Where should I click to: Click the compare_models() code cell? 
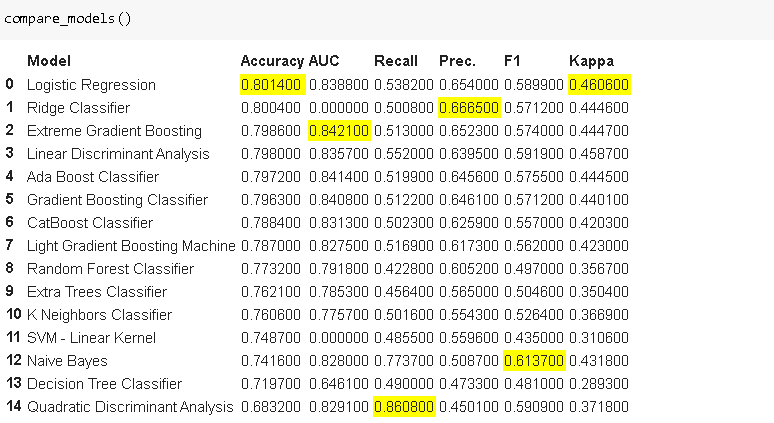coord(387,20)
